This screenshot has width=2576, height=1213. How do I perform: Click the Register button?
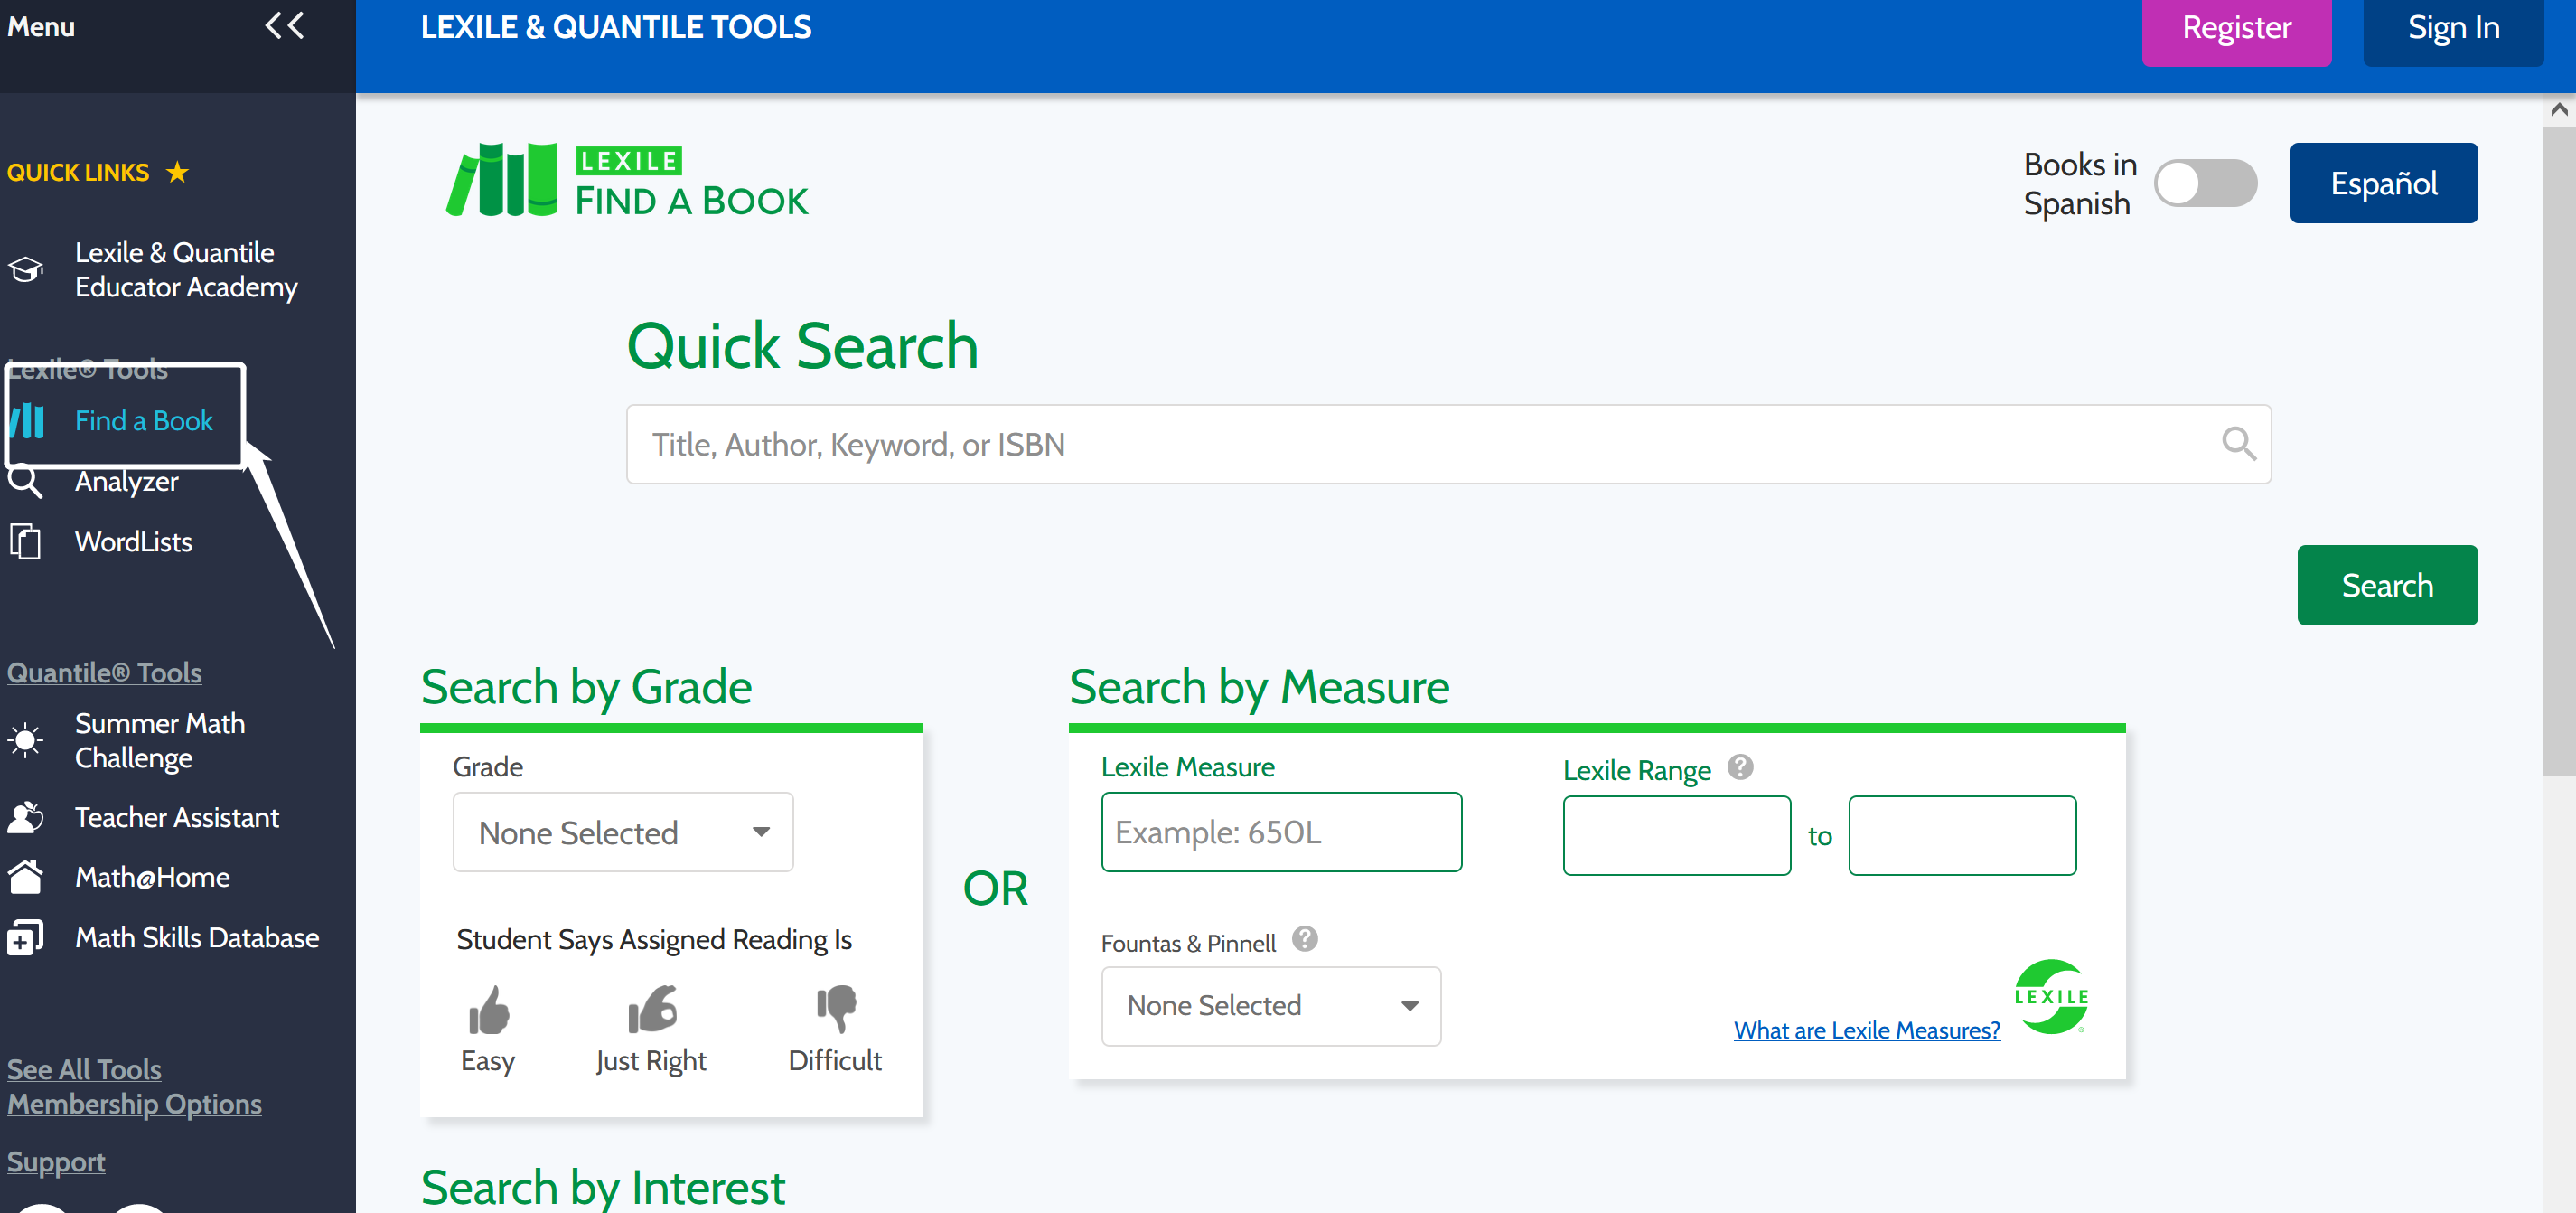[2236, 30]
